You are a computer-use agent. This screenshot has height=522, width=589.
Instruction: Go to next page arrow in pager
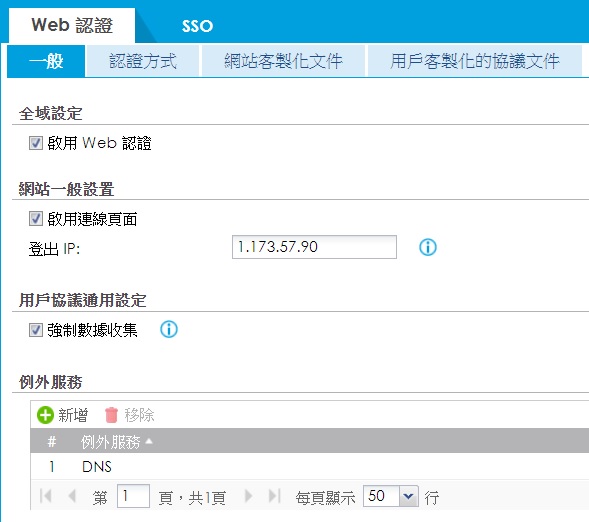pos(248,496)
